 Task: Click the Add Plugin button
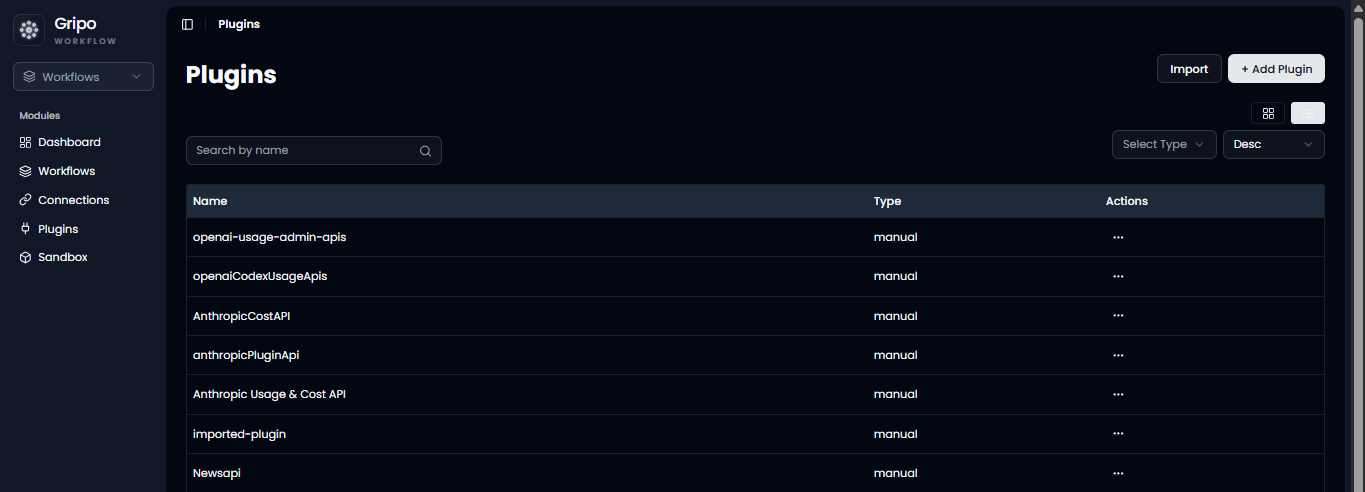pos(1276,69)
